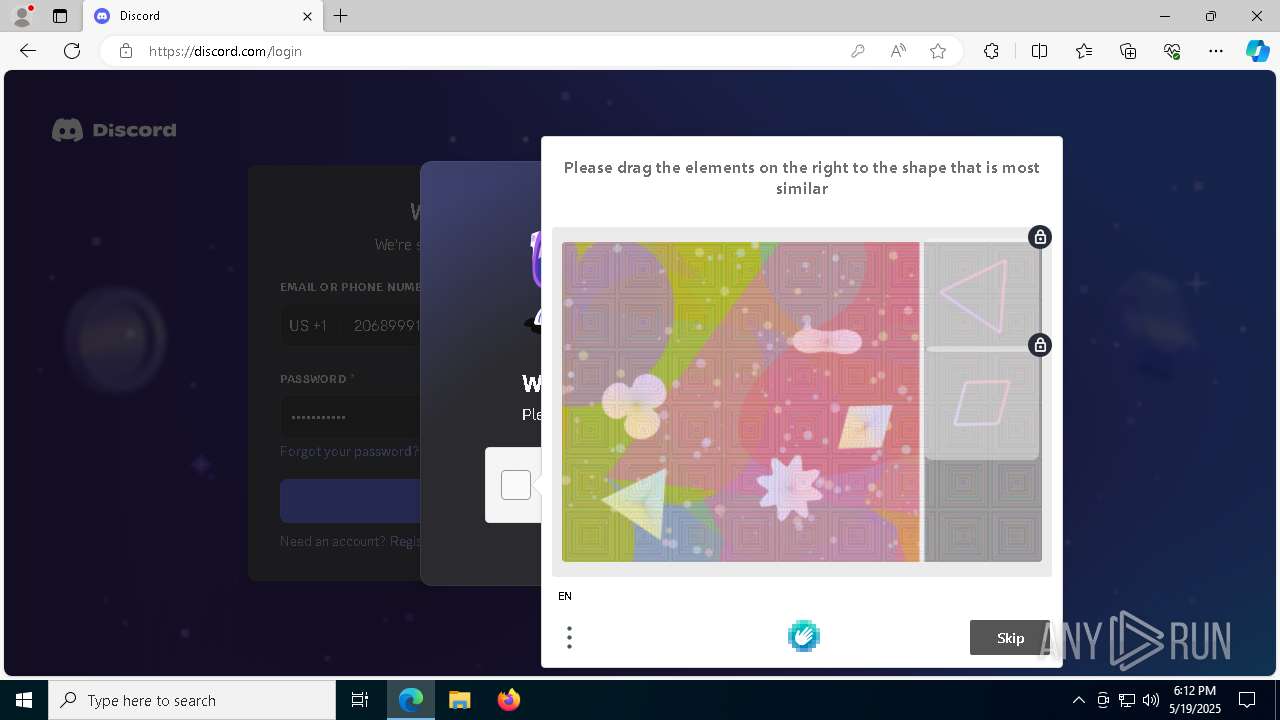This screenshot has width=1280, height=720.
Task: Click the password input field
Action: [350, 416]
